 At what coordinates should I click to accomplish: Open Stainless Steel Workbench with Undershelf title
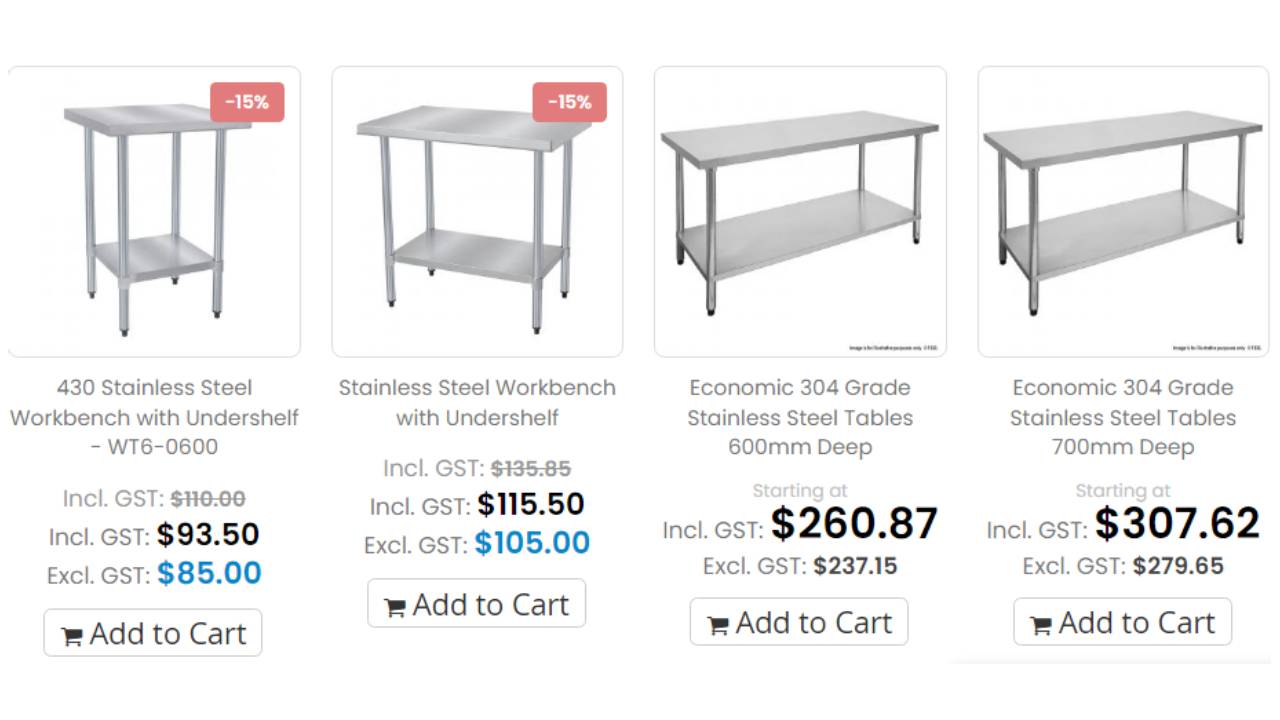coord(477,402)
